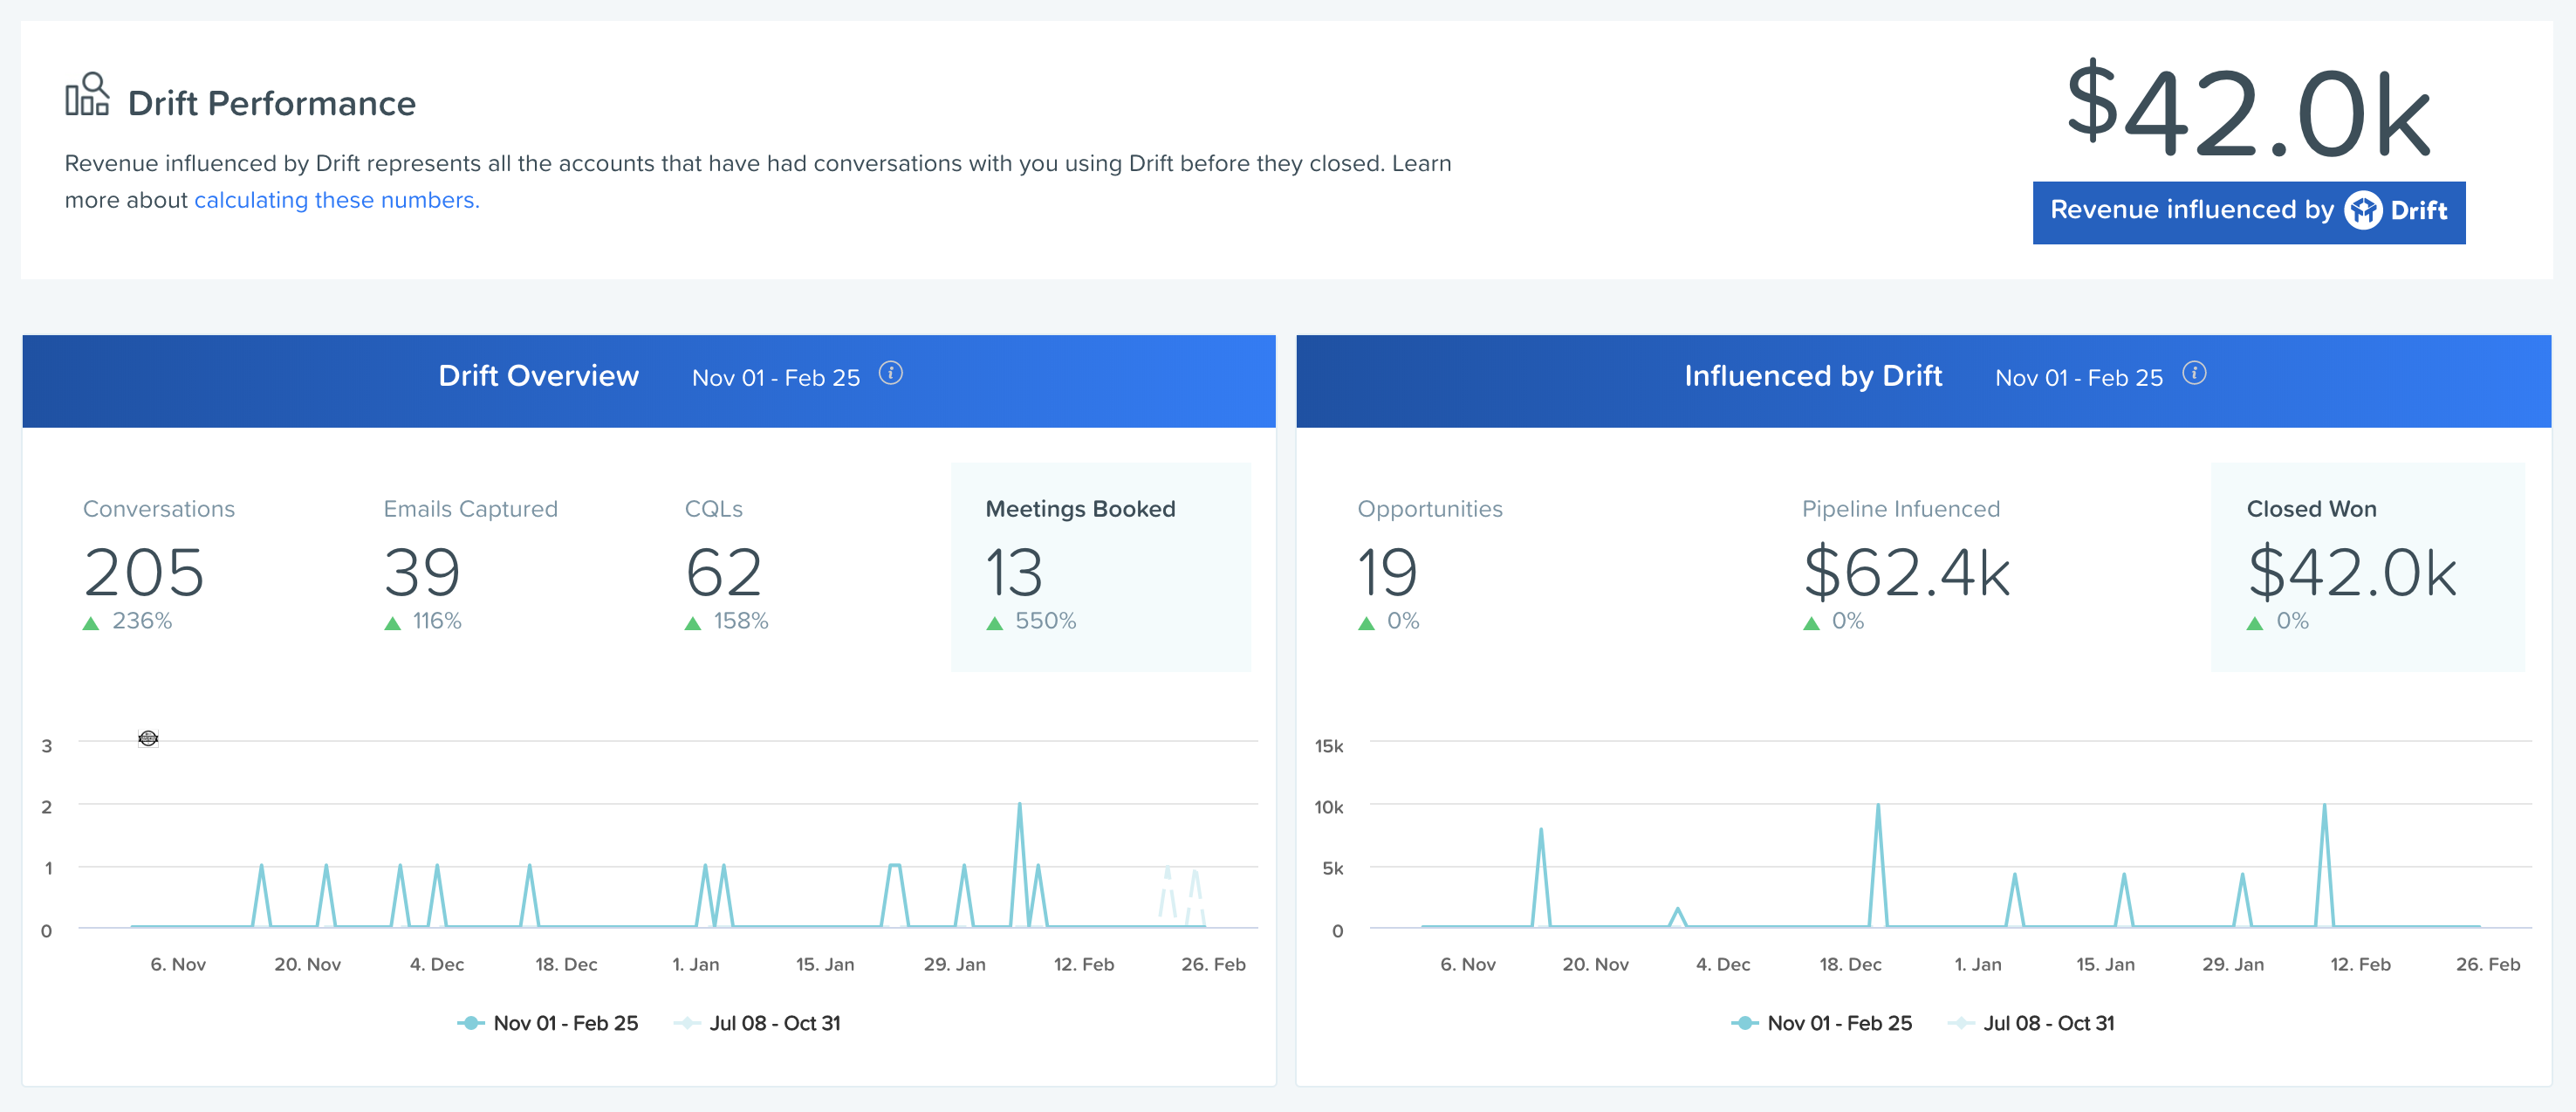Image resolution: width=2576 pixels, height=1112 pixels.
Task: Click Influenced by Drift date range Nov 01 - Feb 25
Action: [x=2079, y=378]
